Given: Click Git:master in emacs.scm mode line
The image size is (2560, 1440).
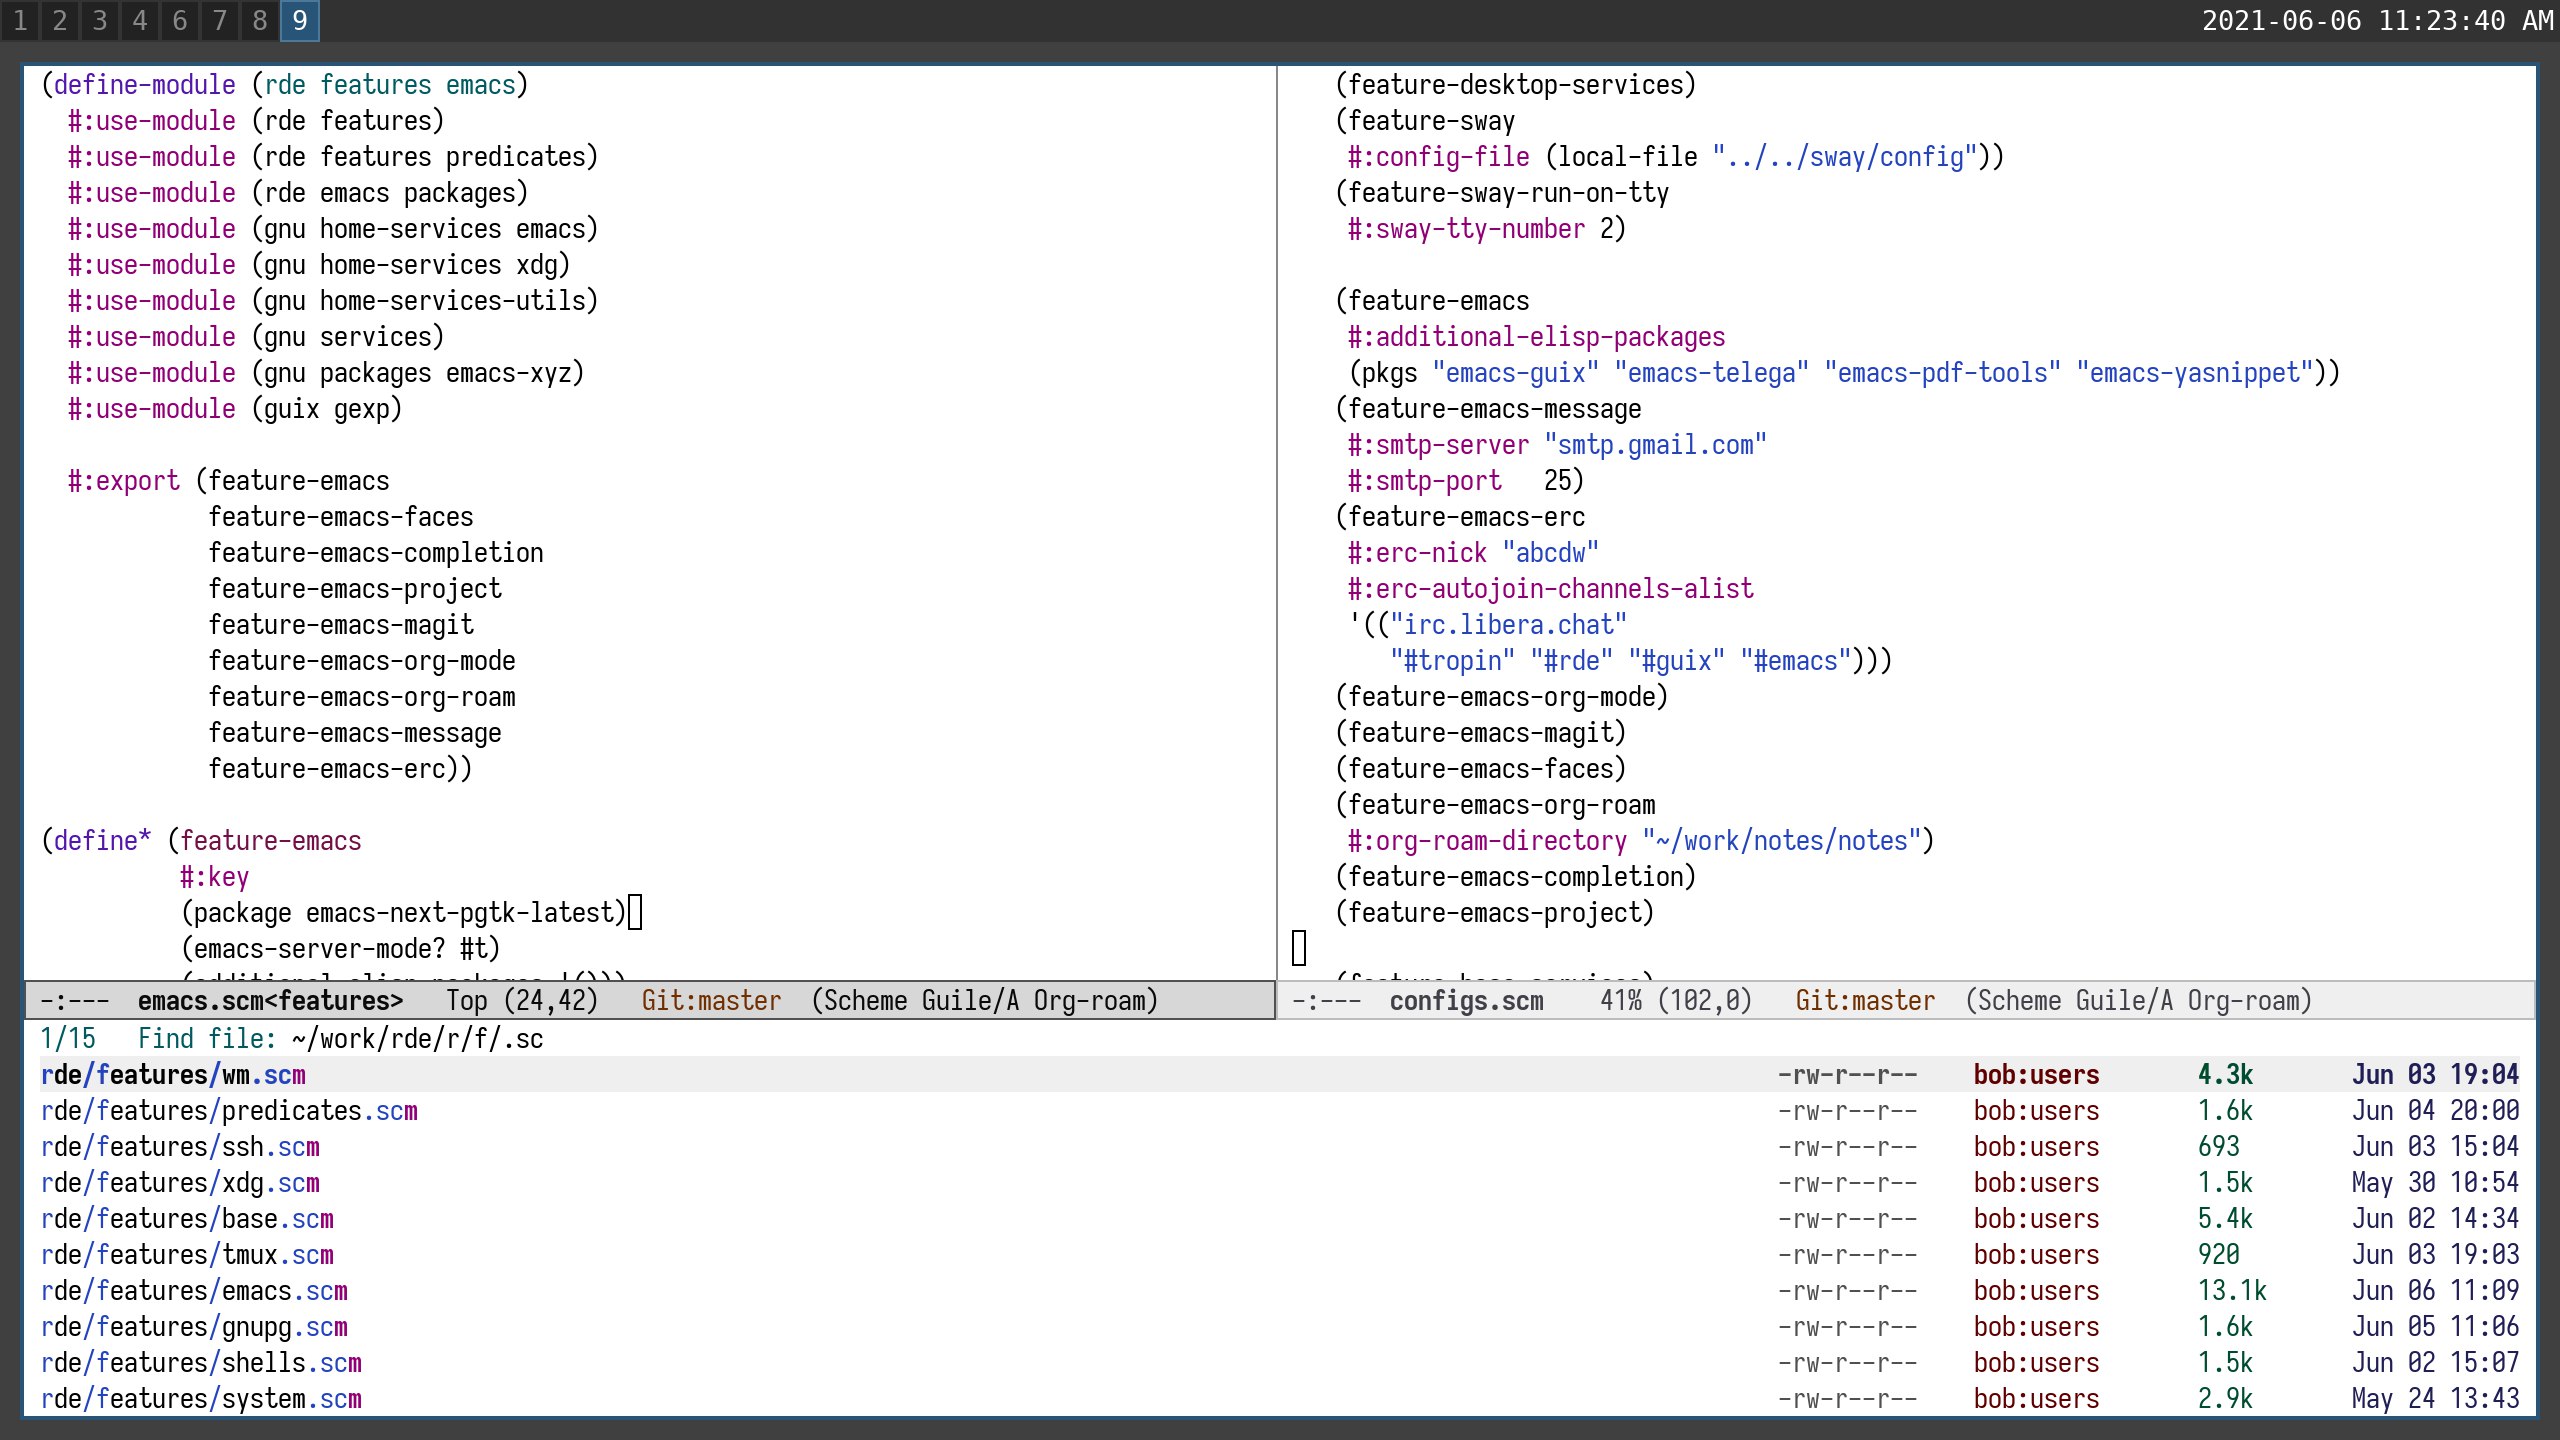Looking at the screenshot, I should [711, 1001].
